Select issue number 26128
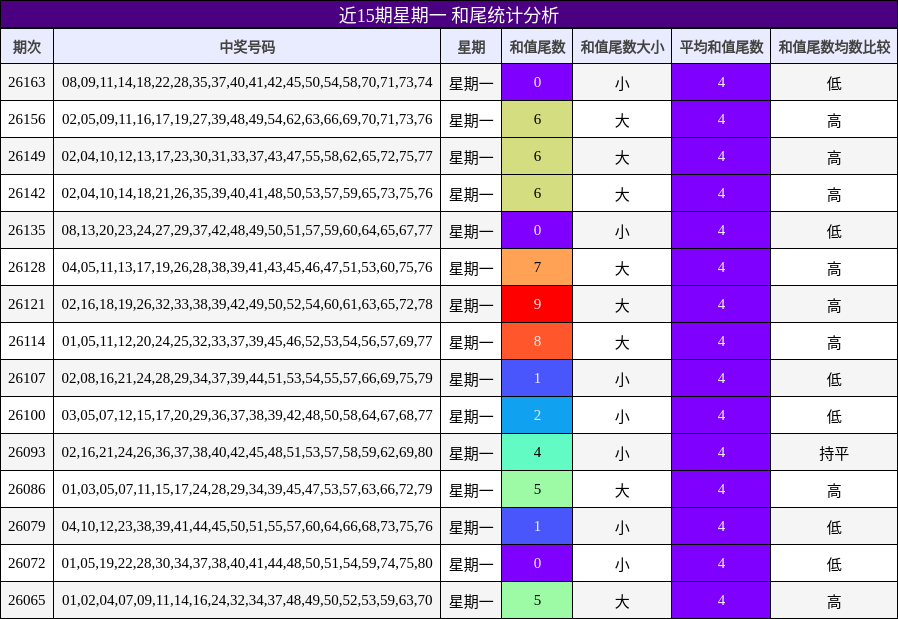Screen dimensions: 898x619 click(x=27, y=267)
